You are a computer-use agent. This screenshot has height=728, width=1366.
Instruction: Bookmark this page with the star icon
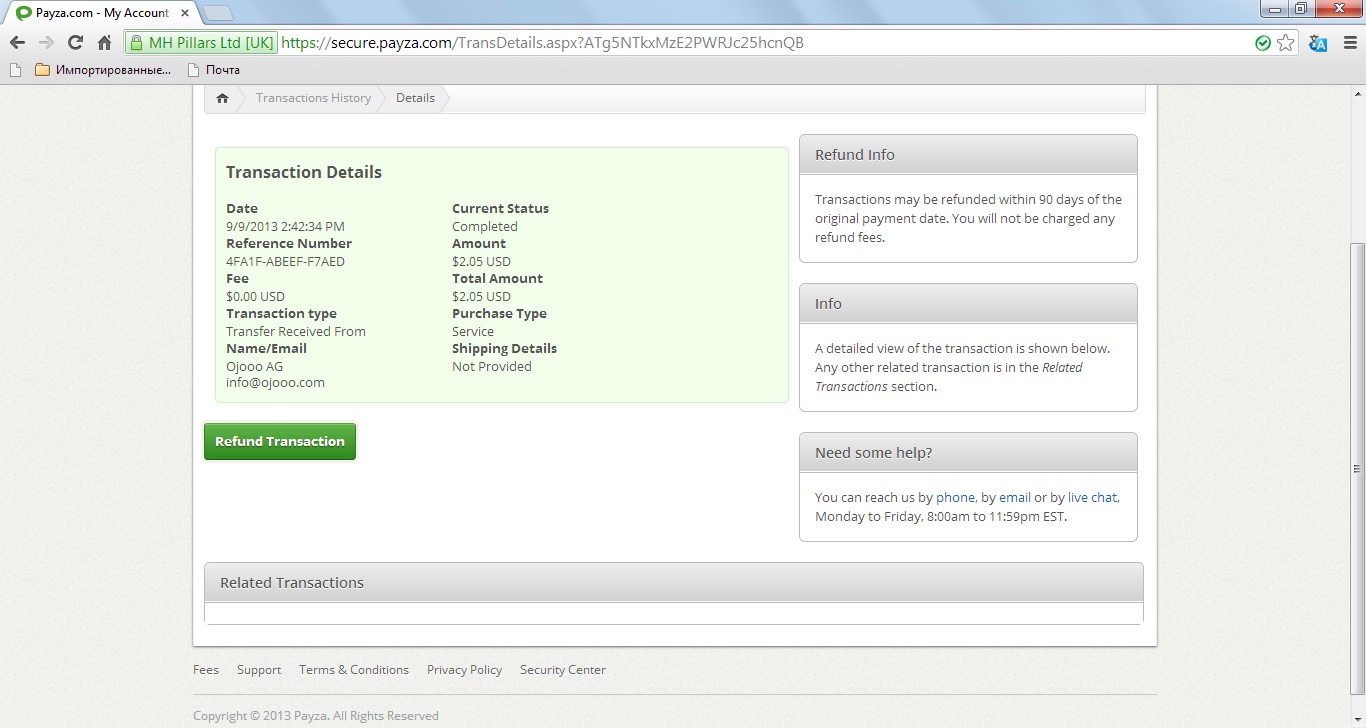point(1286,43)
